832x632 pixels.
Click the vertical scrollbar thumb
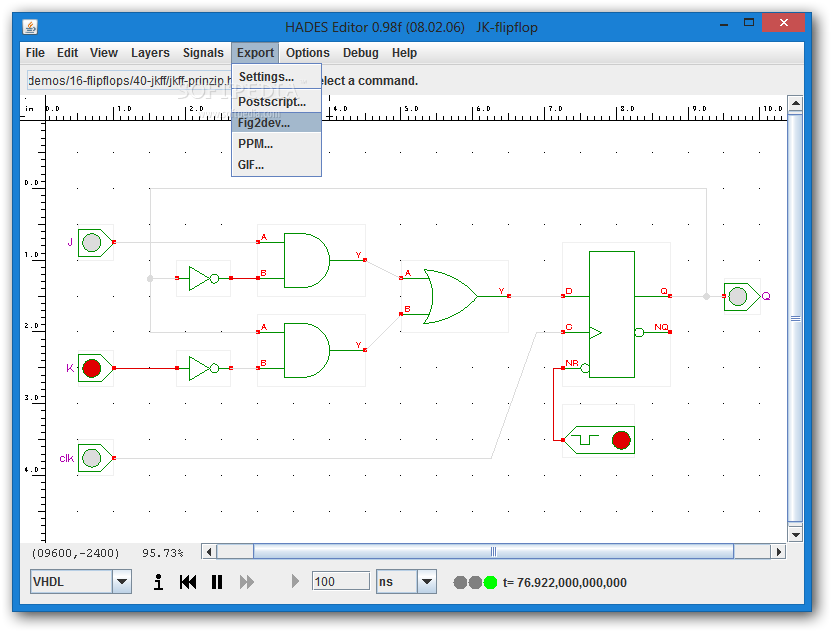(x=795, y=318)
